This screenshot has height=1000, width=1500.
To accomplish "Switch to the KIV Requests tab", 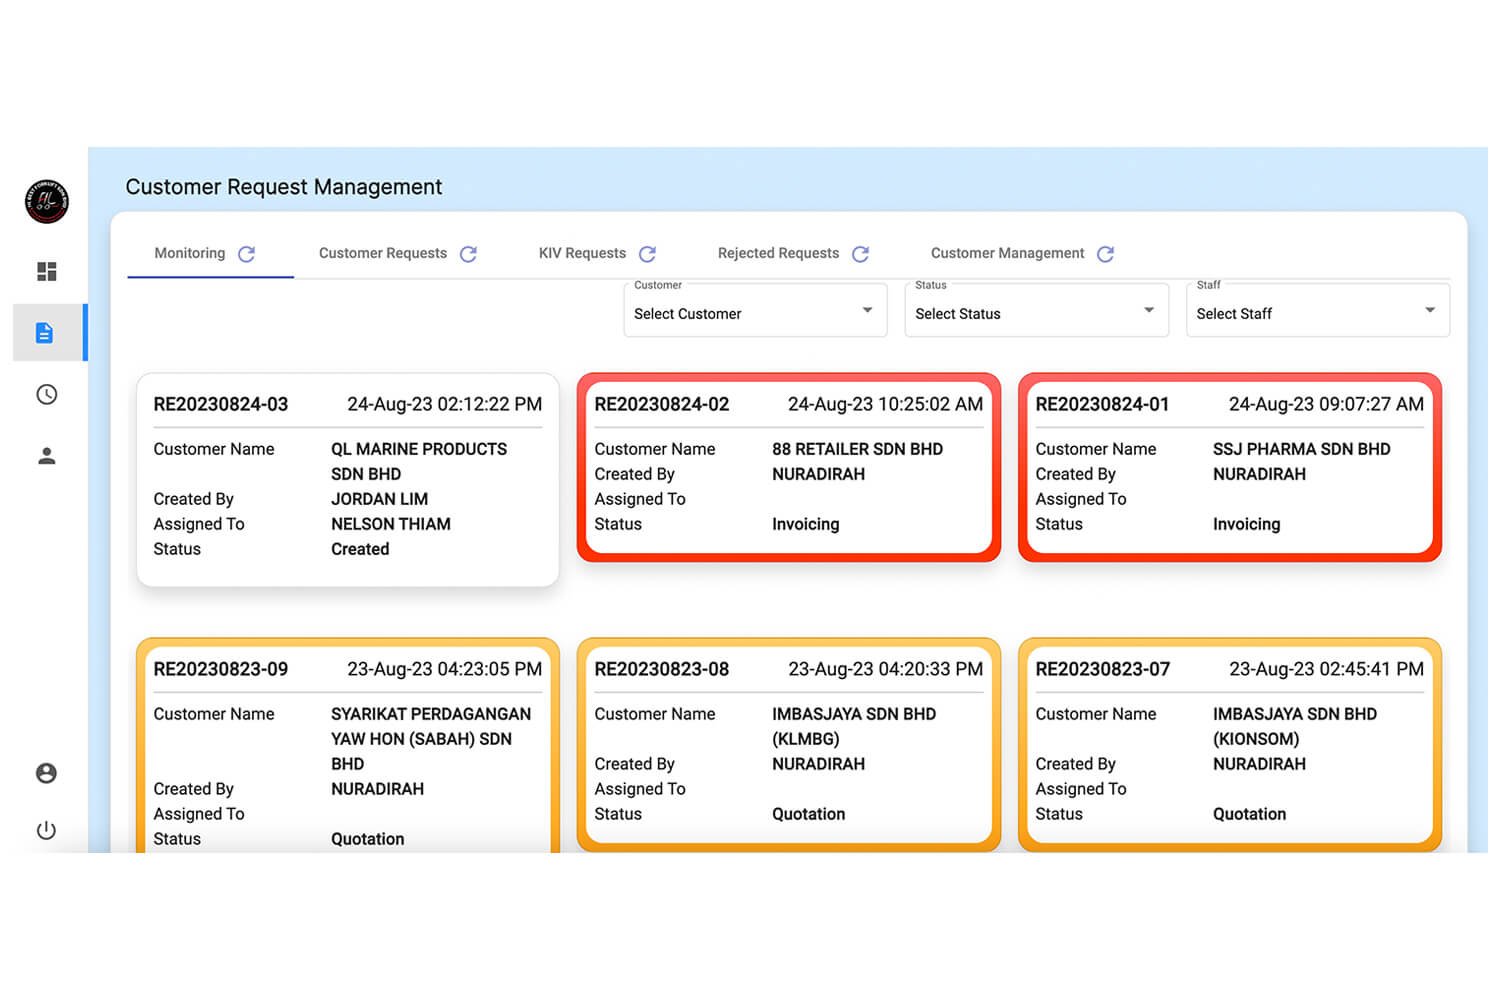I will point(582,254).
